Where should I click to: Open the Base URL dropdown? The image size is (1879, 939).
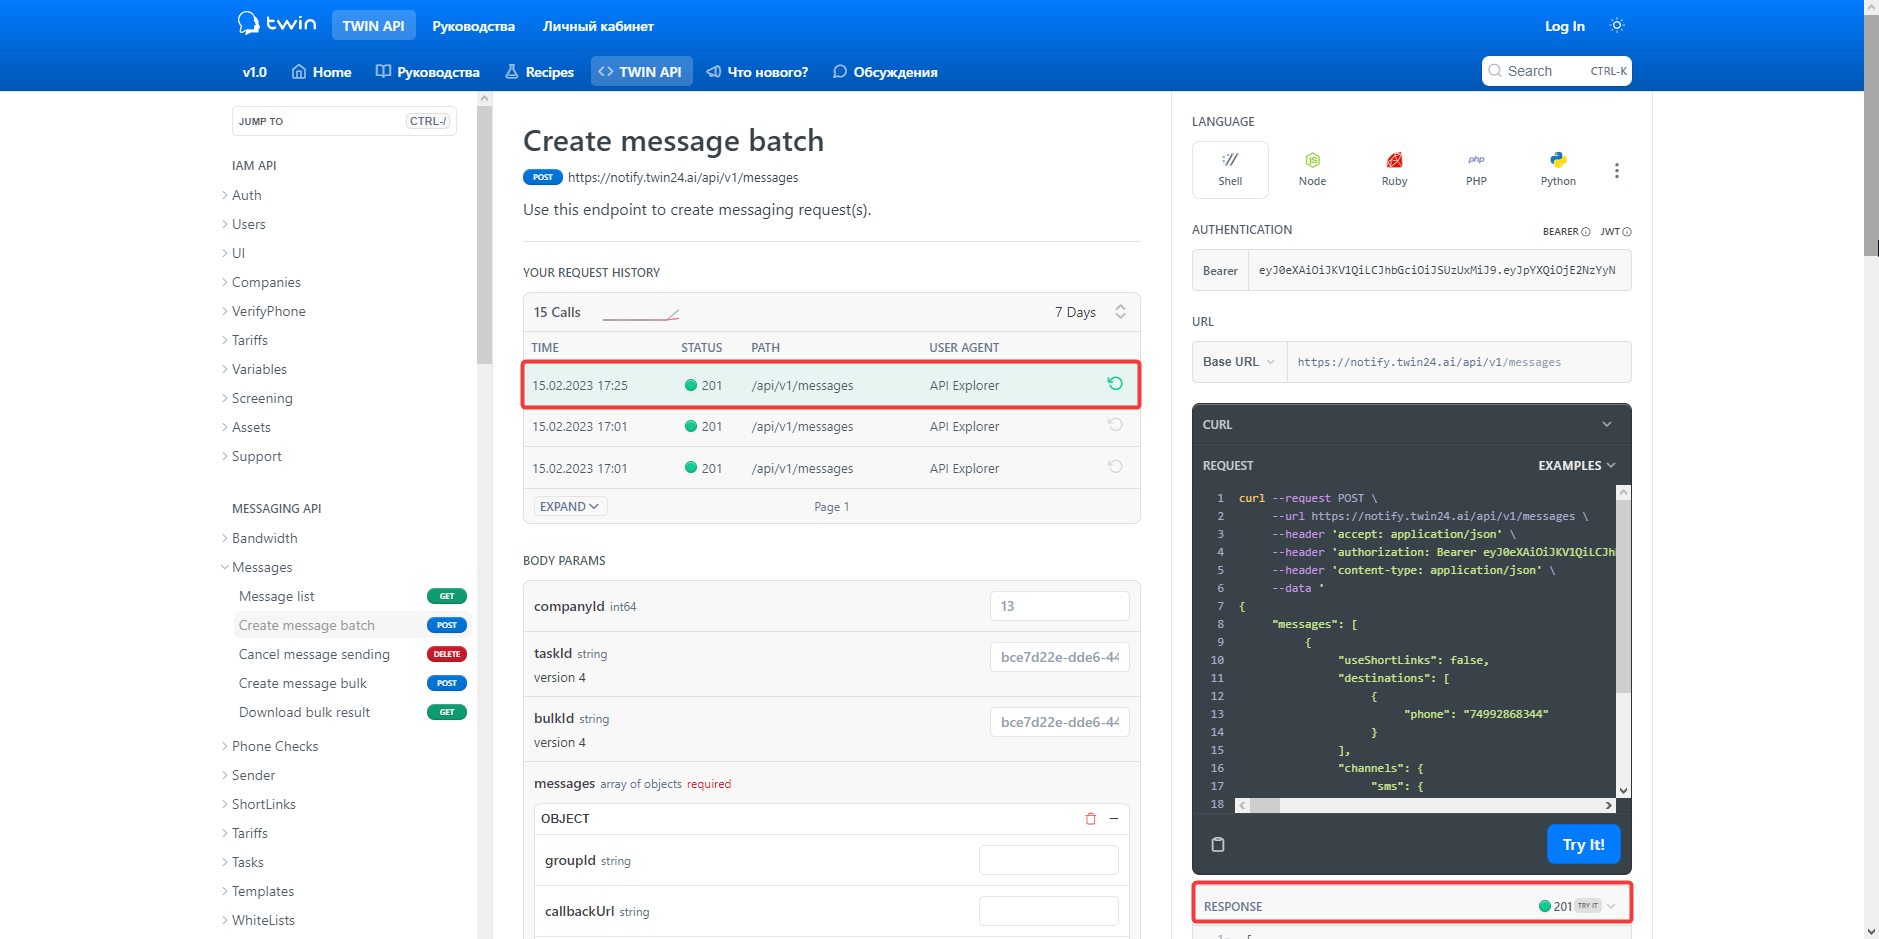(1239, 362)
